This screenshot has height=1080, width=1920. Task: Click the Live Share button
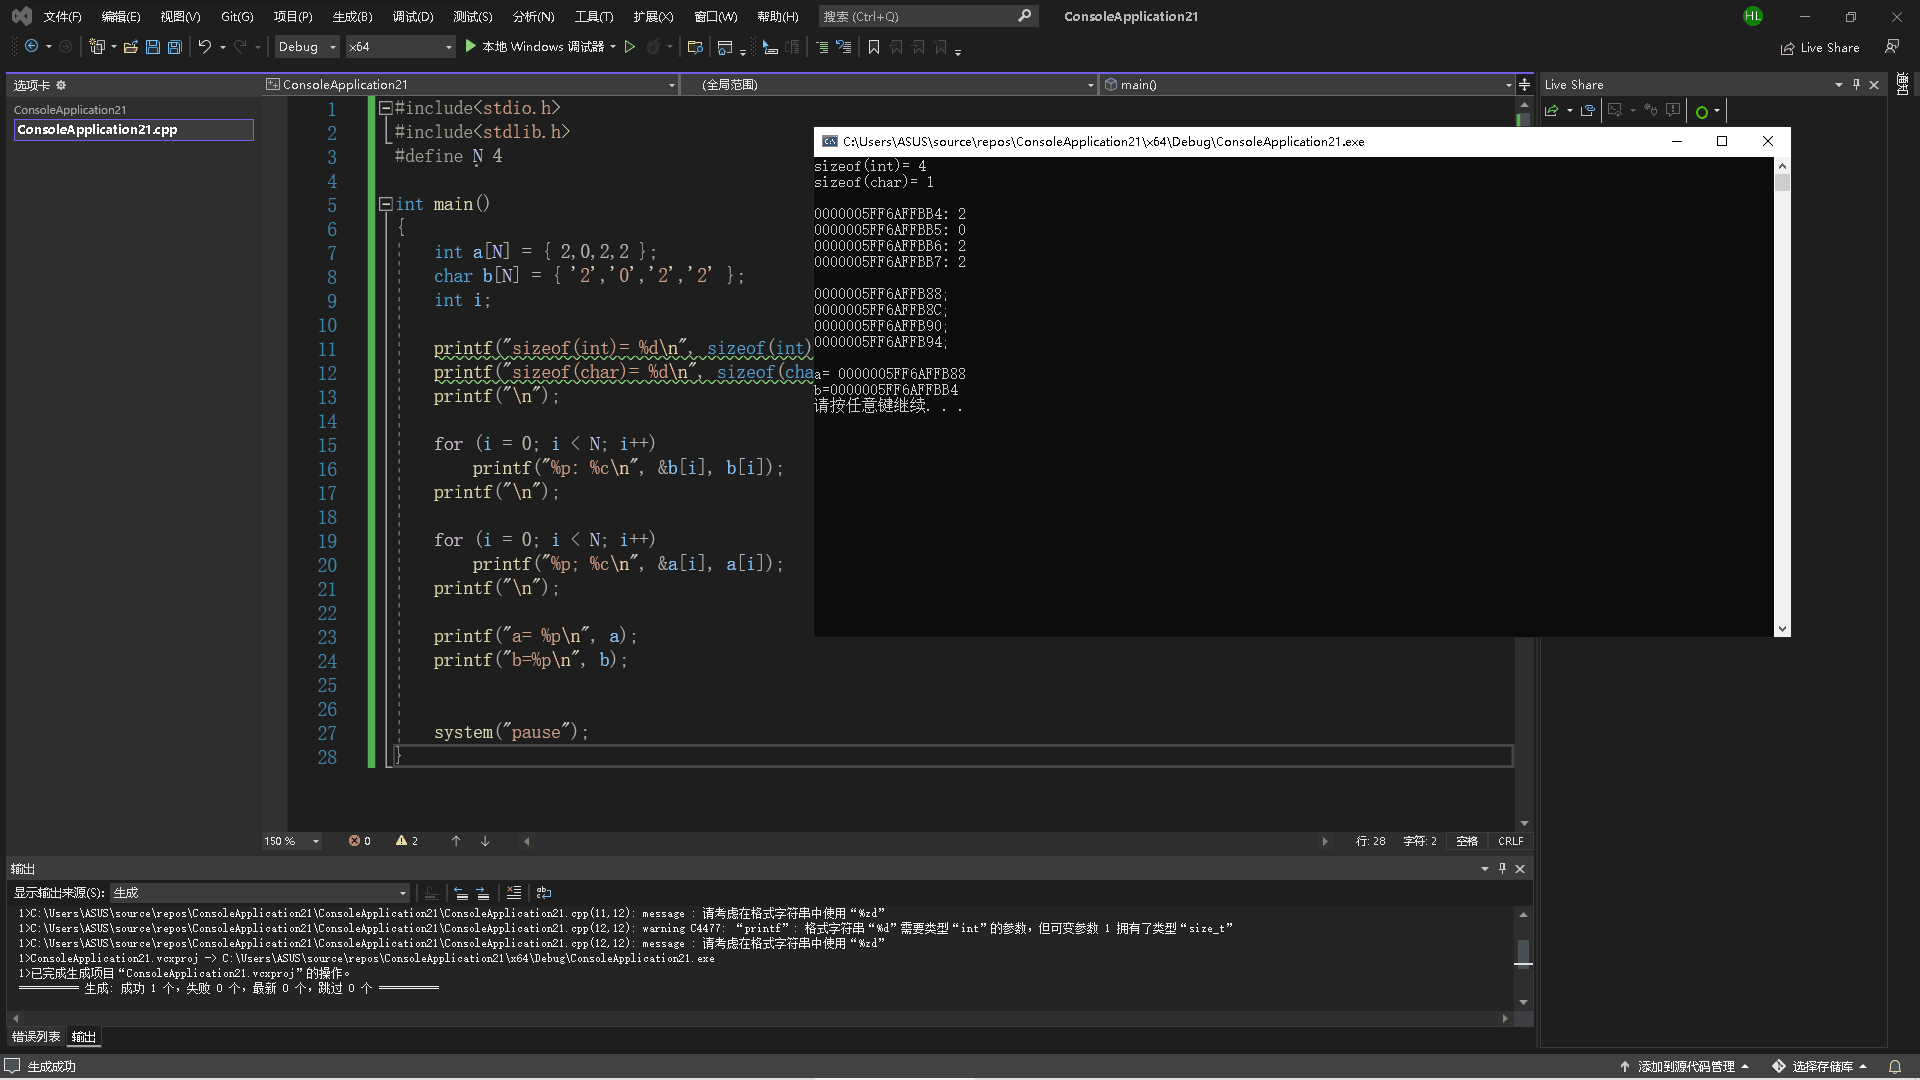(x=1820, y=48)
